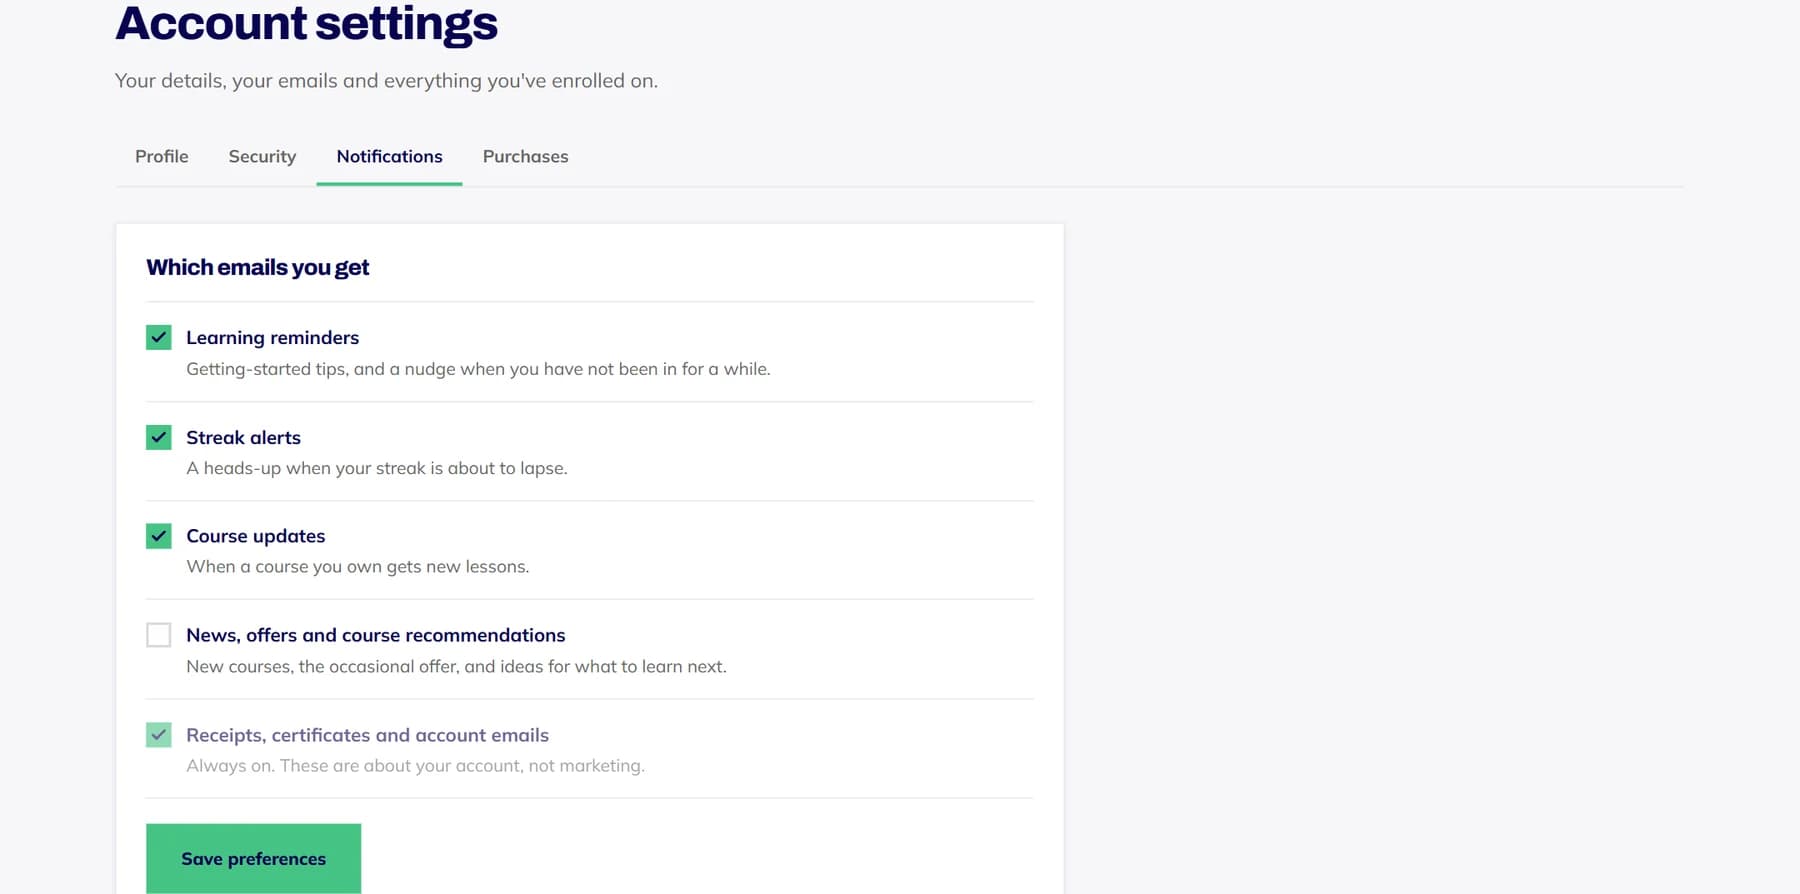The image size is (1800, 894).
Task: Go to the Purchases tab
Action: 525,156
